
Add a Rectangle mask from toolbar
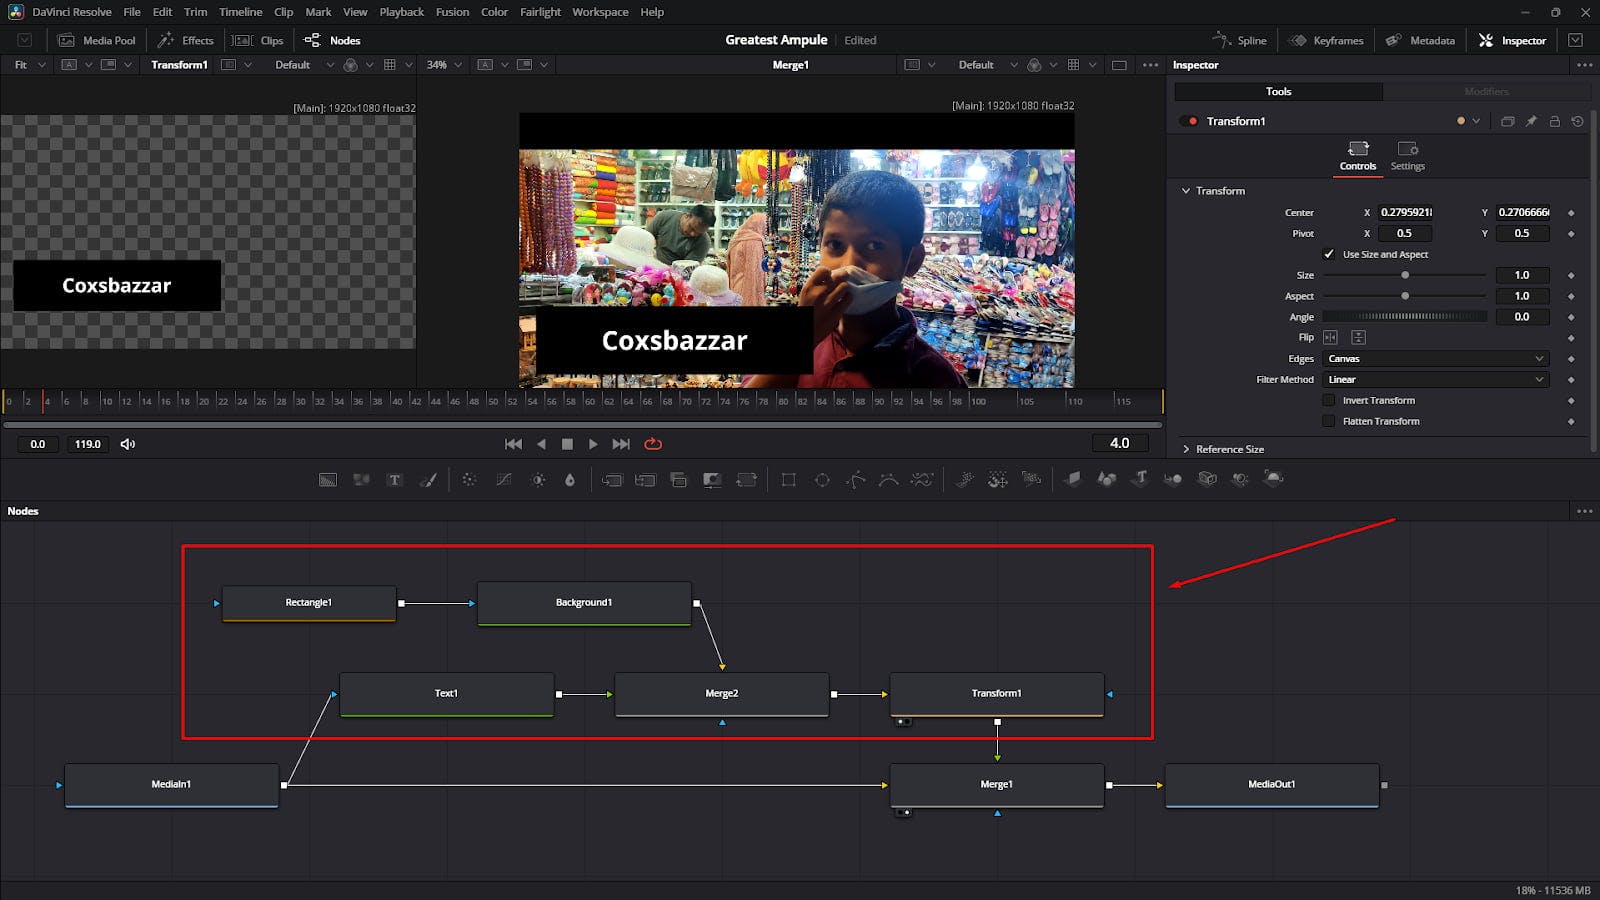[x=788, y=480]
